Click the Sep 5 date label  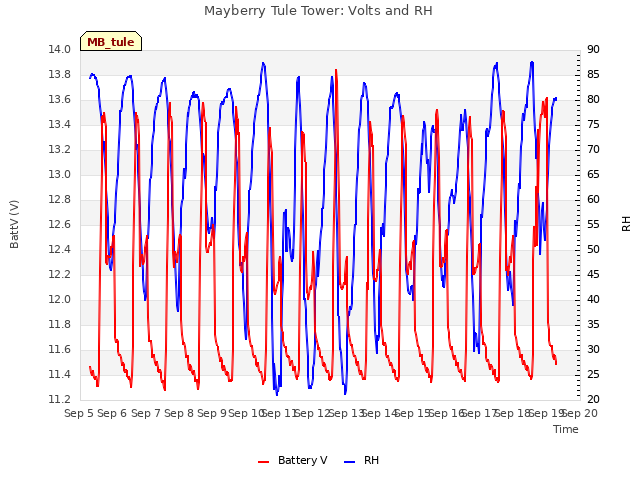79,413
